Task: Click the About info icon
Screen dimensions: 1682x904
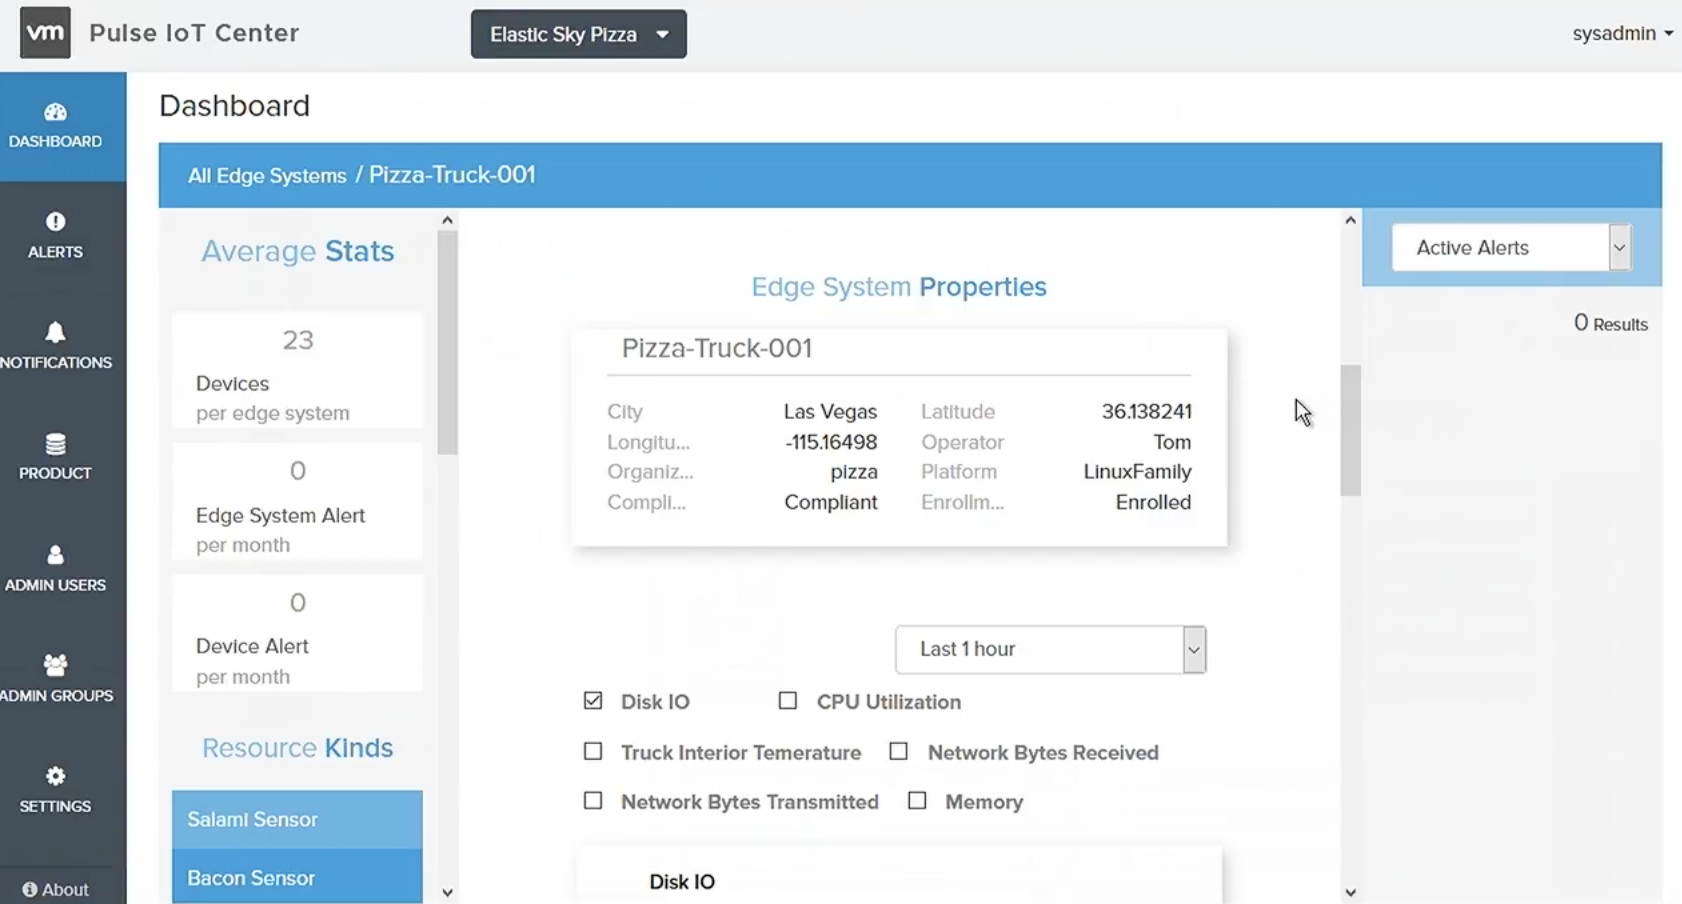Action: [30, 889]
